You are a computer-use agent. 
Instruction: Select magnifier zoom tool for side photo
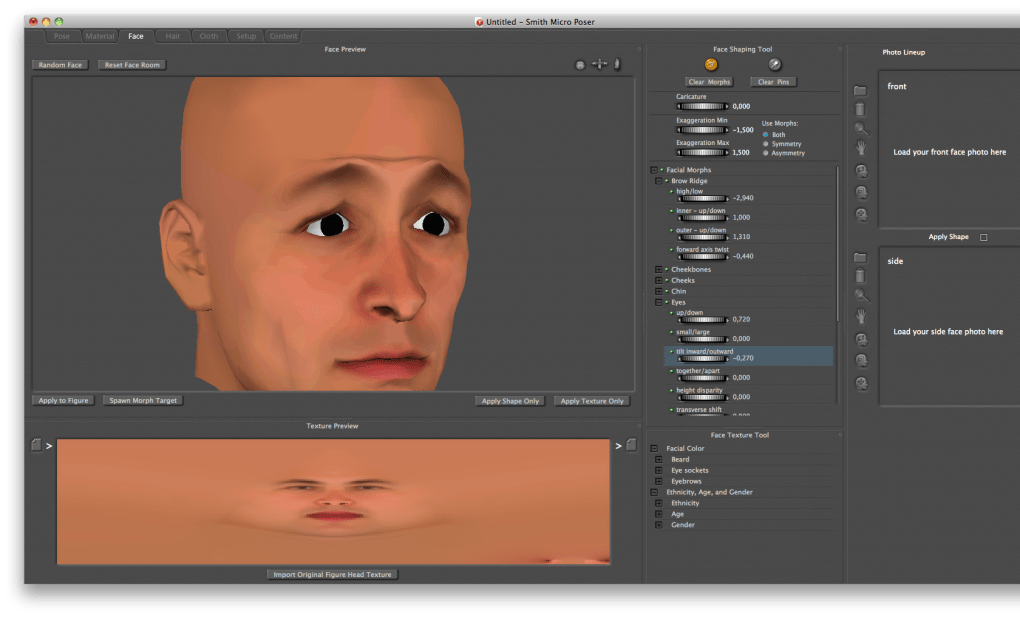[x=860, y=296]
